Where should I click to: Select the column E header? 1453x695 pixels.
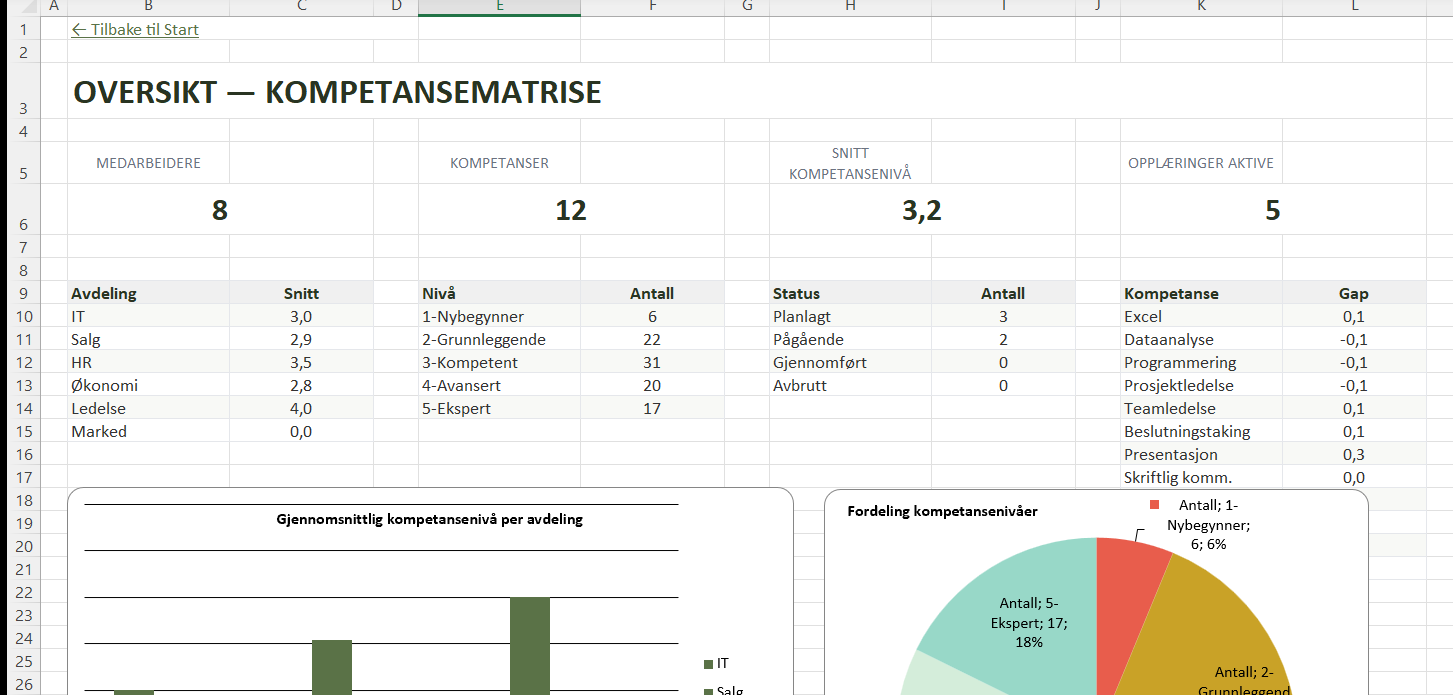click(x=499, y=7)
